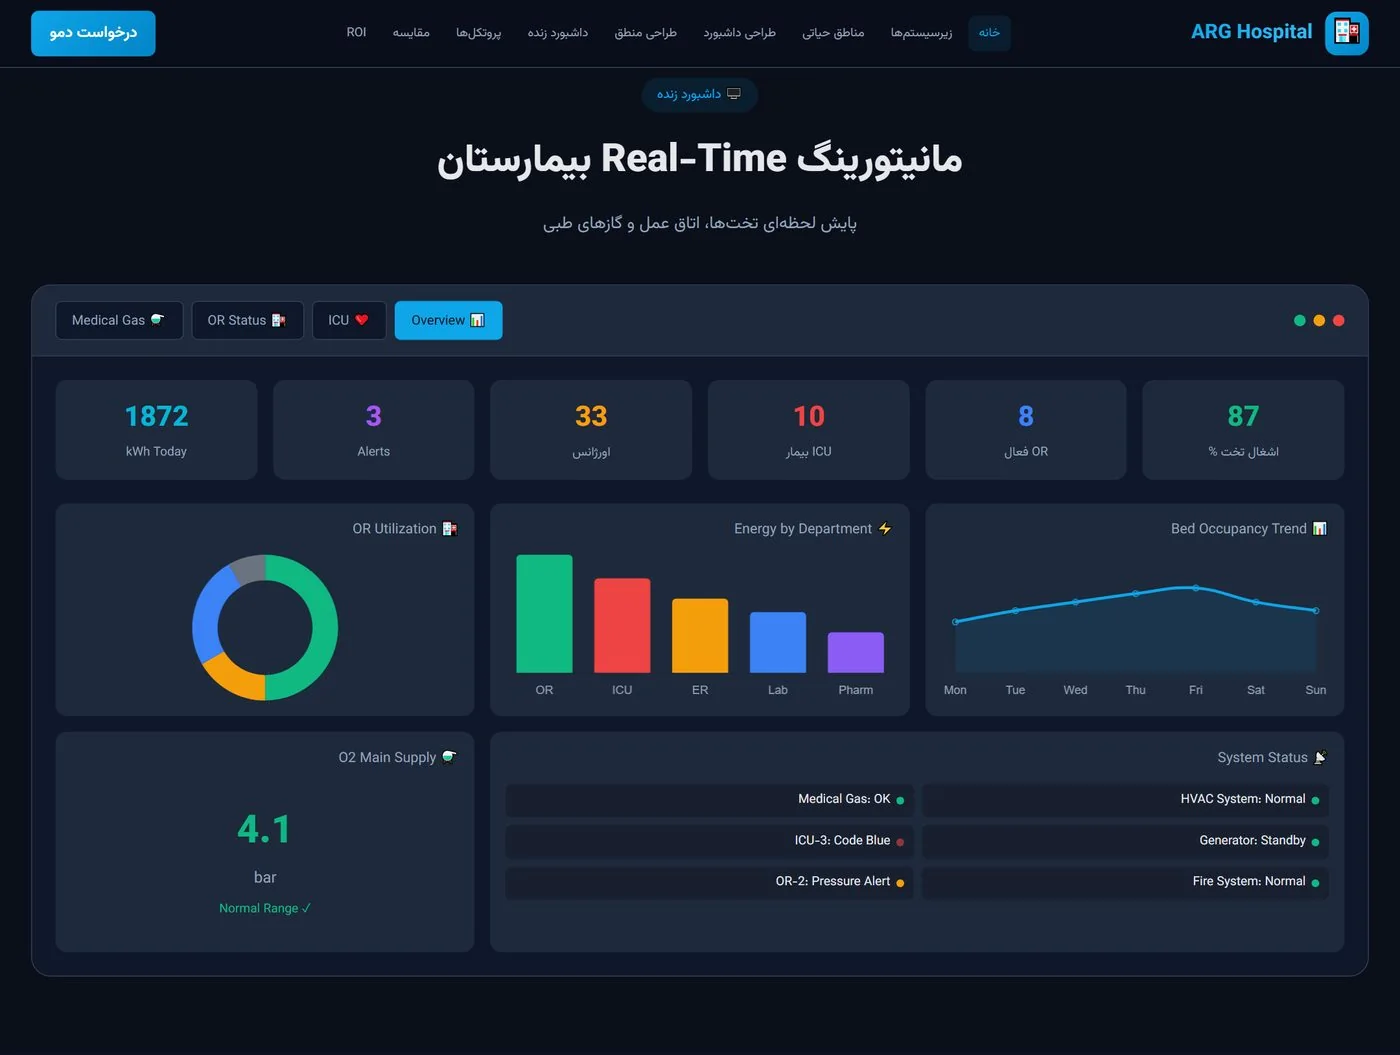
Task: Click the ARG Hospital brand text
Action: click(1251, 32)
